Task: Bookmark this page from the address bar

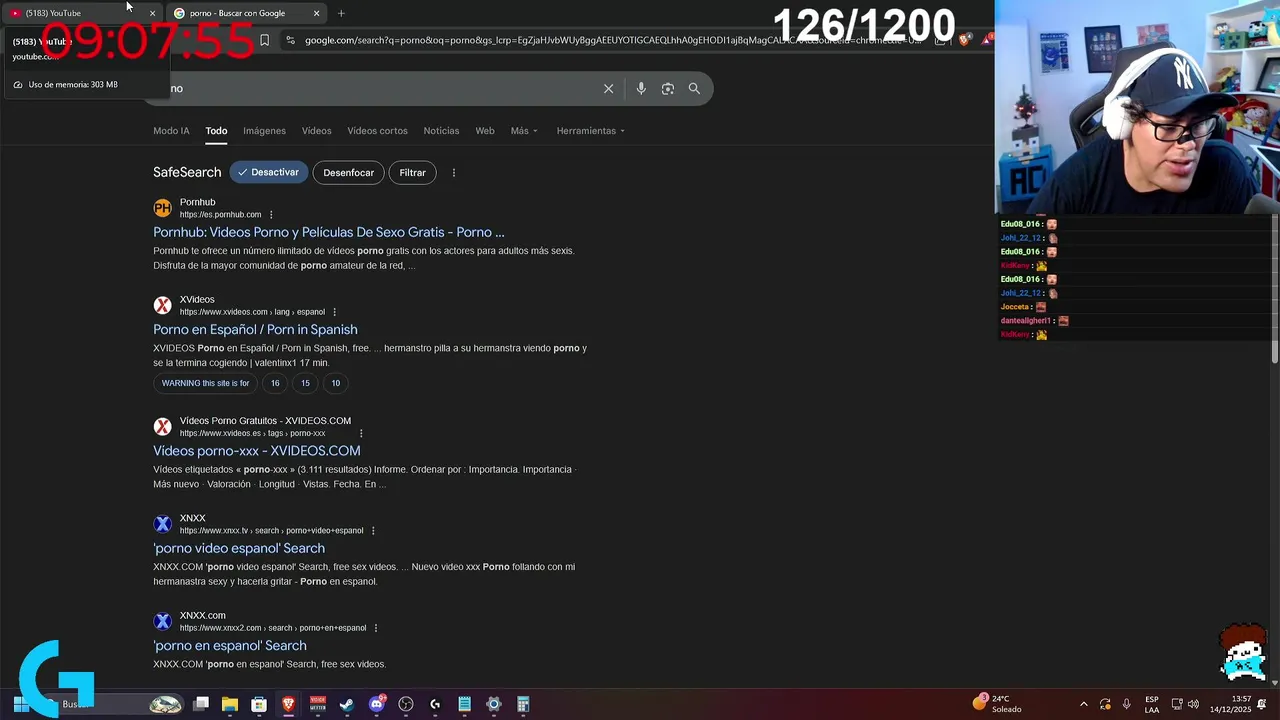Action: point(264,40)
